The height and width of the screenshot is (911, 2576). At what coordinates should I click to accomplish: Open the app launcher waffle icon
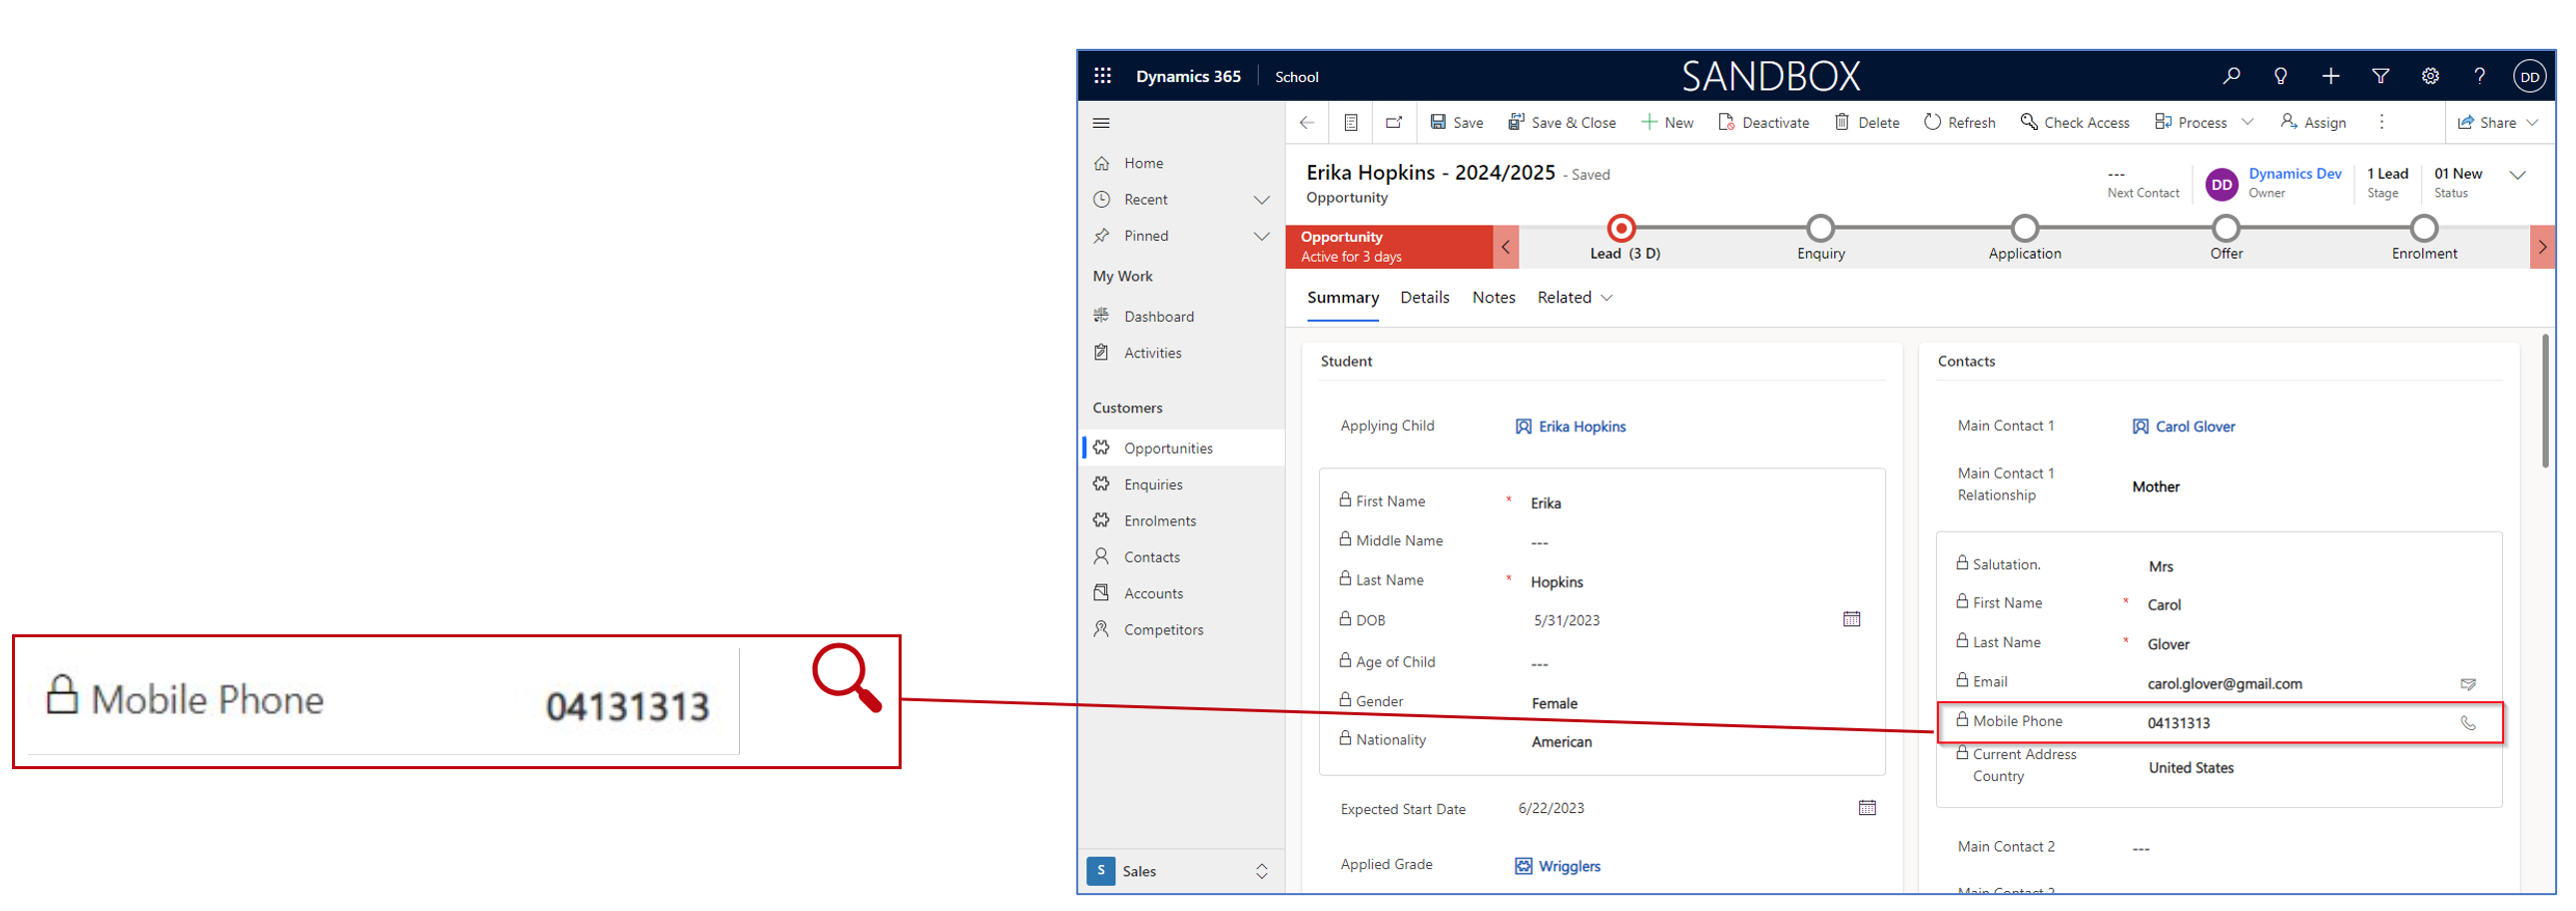pos(1102,76)
